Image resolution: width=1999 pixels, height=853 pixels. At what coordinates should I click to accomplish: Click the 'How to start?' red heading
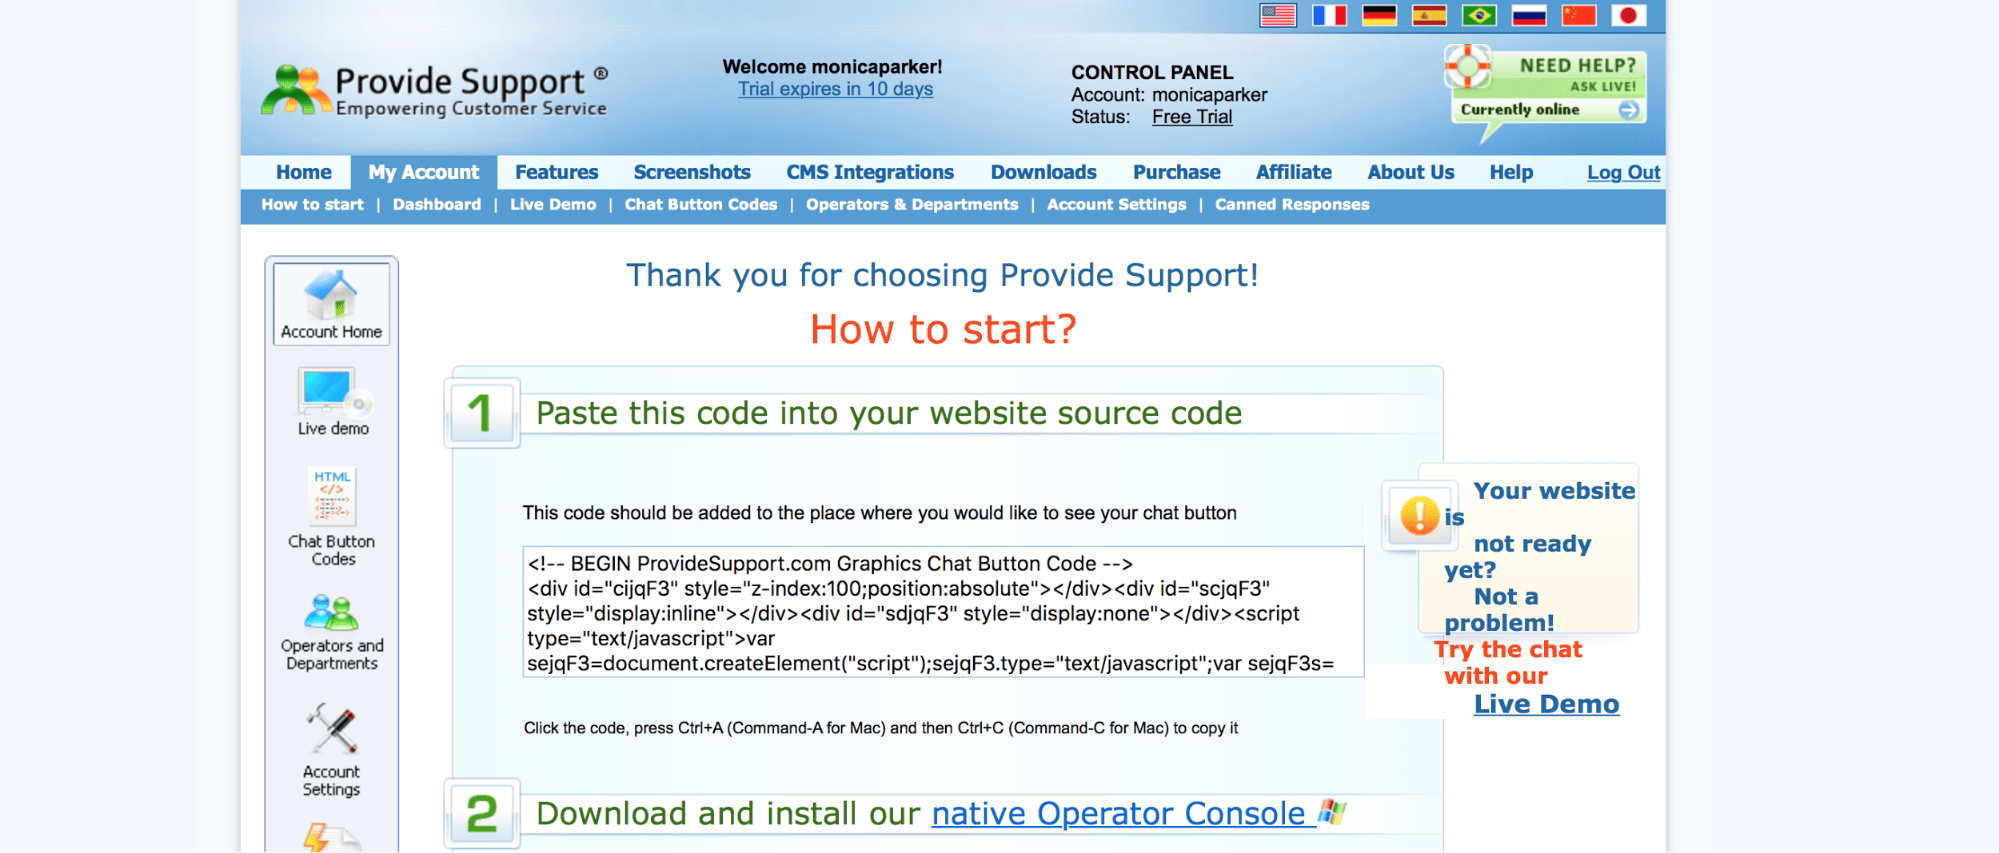tap(943, 329)
